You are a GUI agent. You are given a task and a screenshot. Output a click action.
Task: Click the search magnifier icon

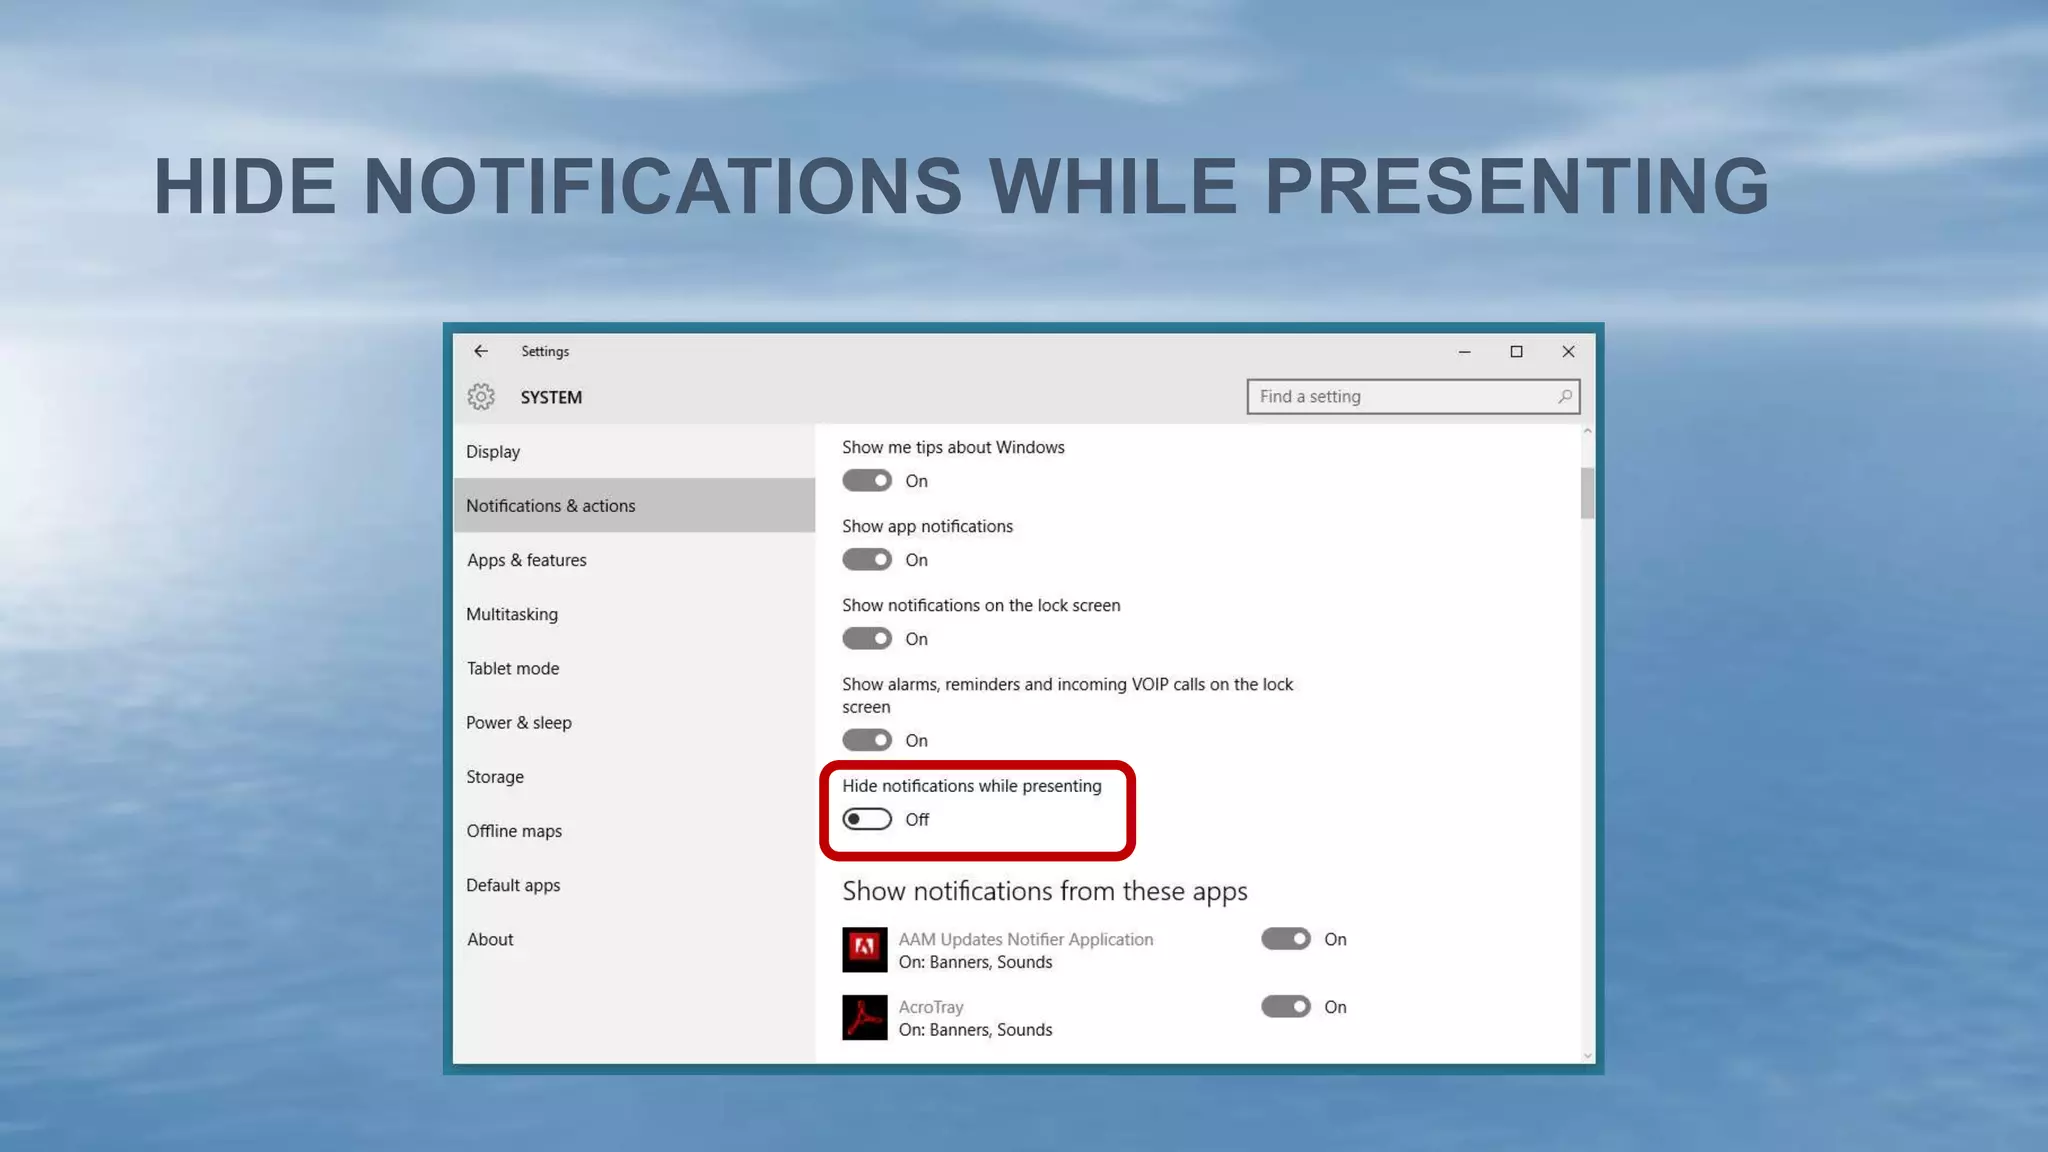click(1565, 397)
